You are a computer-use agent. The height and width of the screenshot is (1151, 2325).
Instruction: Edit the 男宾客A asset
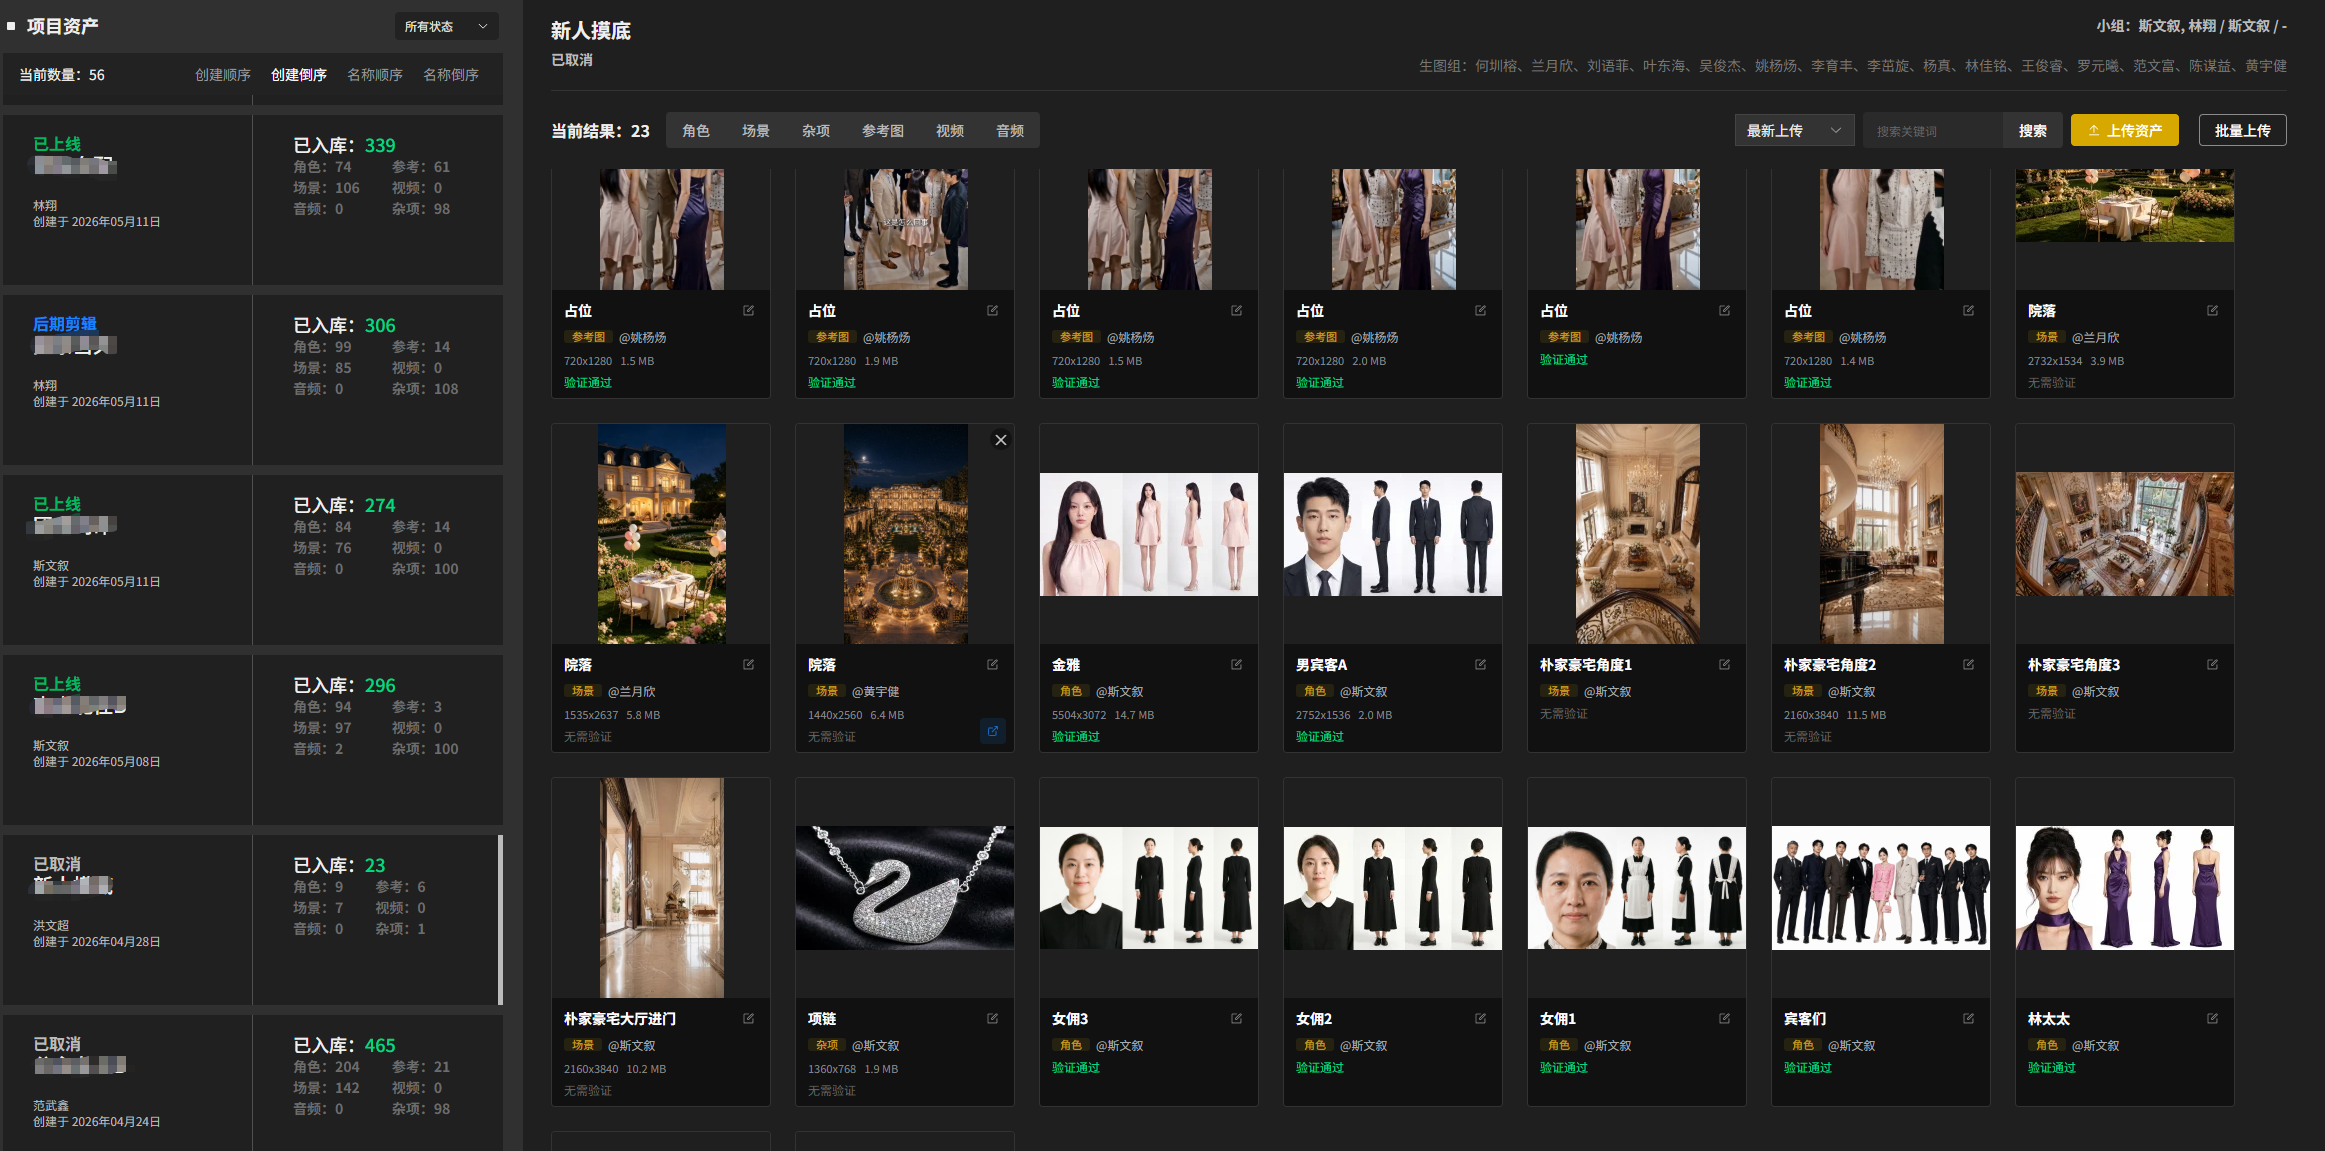[x=1480, y=664]
